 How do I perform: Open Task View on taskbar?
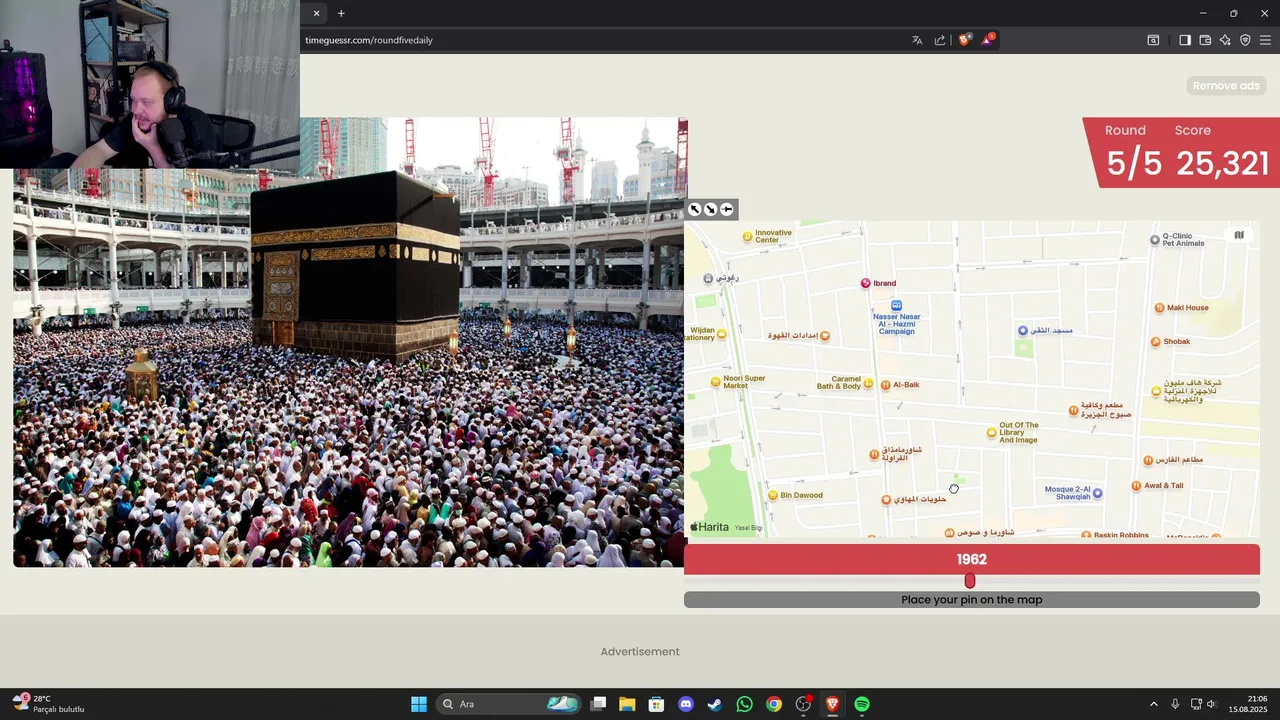[x=598, y=704]
